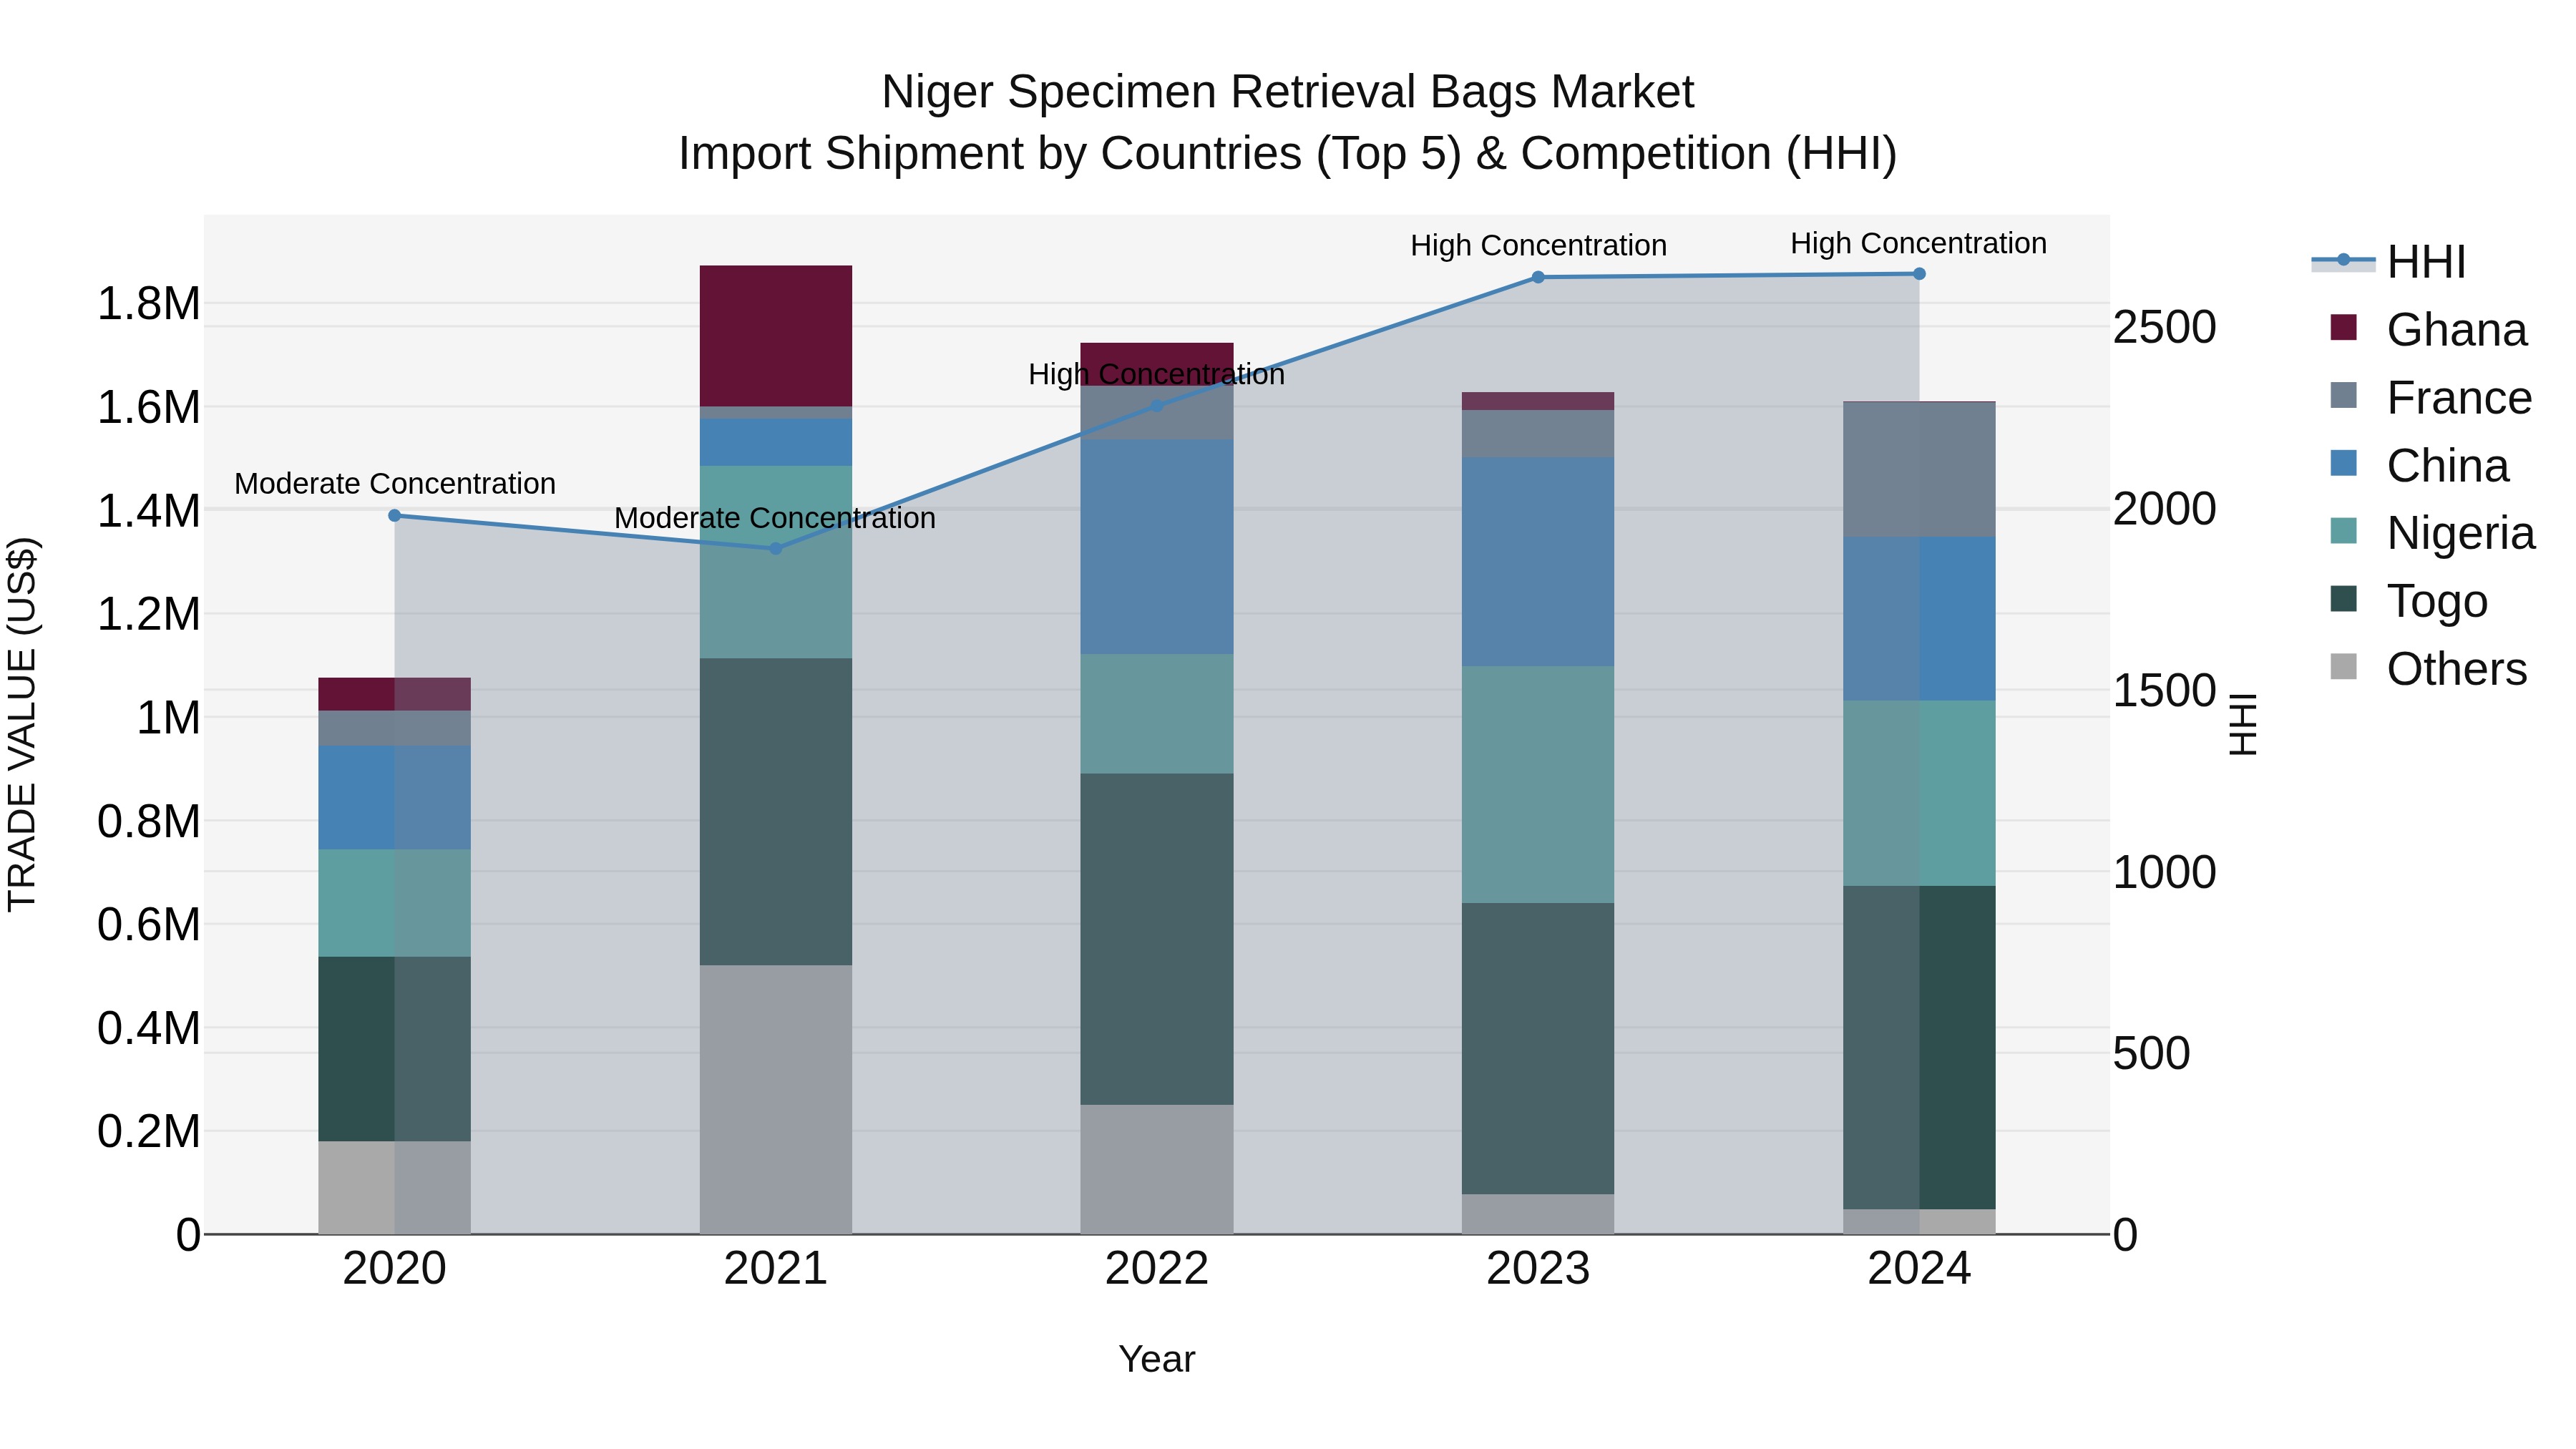Click the 2500 right axis tick
Image resolution: width=2576 pixels, height=1449 pixels.
coord(2165,328)
